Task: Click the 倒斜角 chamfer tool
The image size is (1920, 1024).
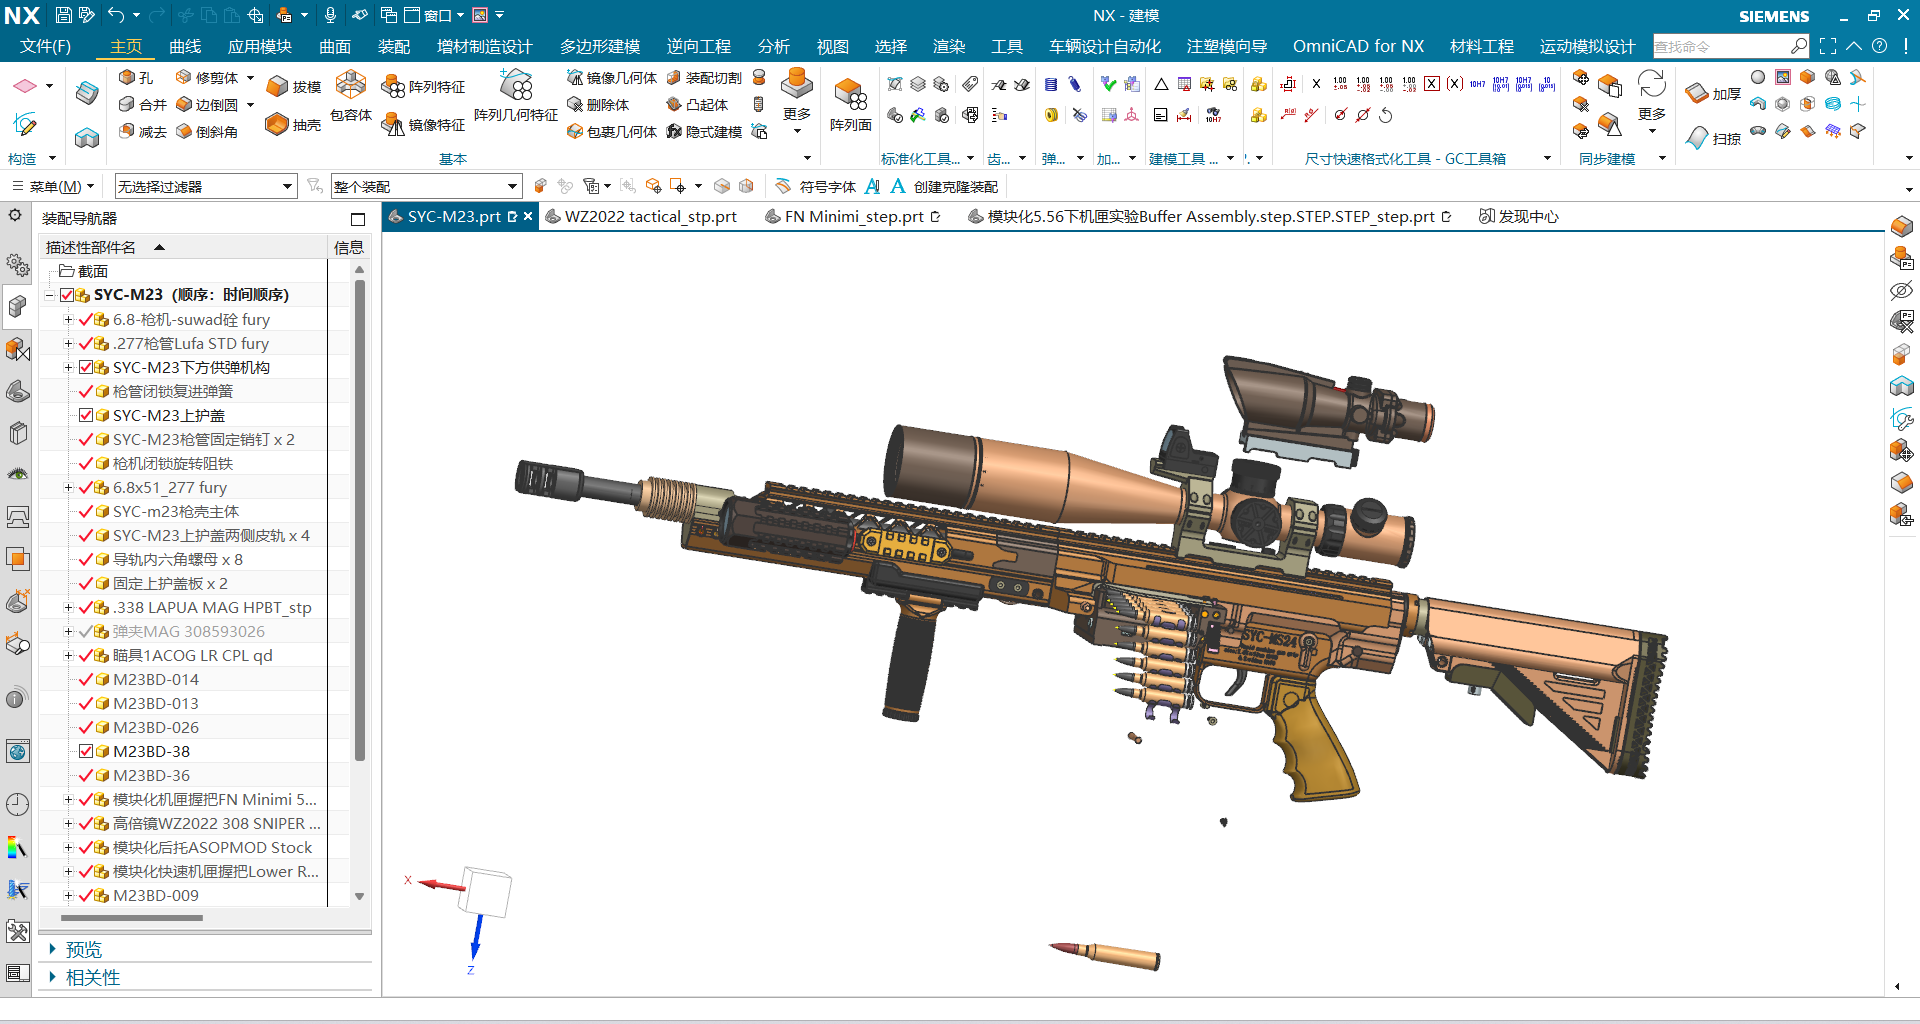Action: (x=207, y=132)
